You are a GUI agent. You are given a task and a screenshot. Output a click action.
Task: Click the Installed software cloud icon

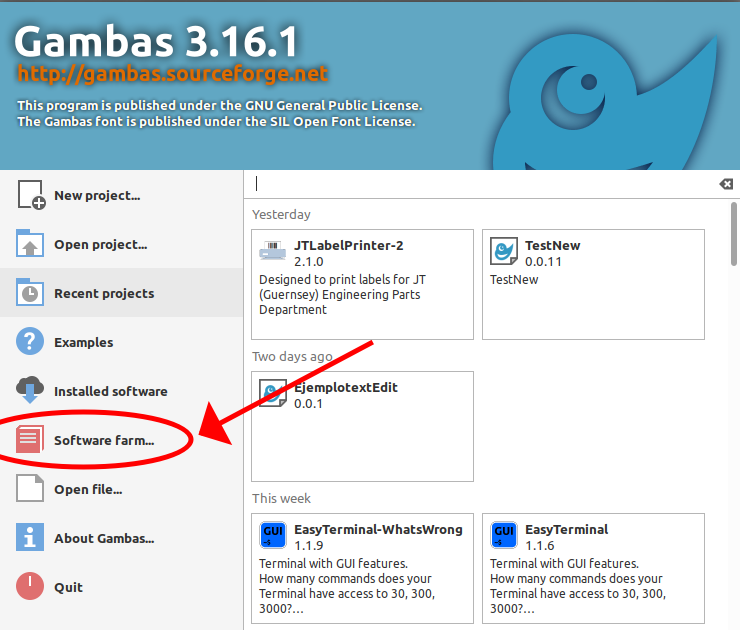[30, 390]
